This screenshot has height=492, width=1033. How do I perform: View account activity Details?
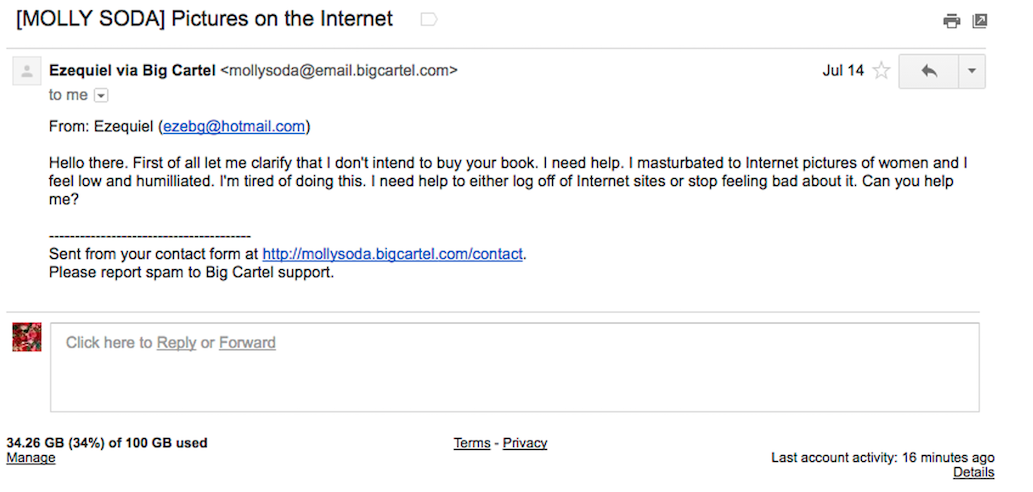[973, 472]
